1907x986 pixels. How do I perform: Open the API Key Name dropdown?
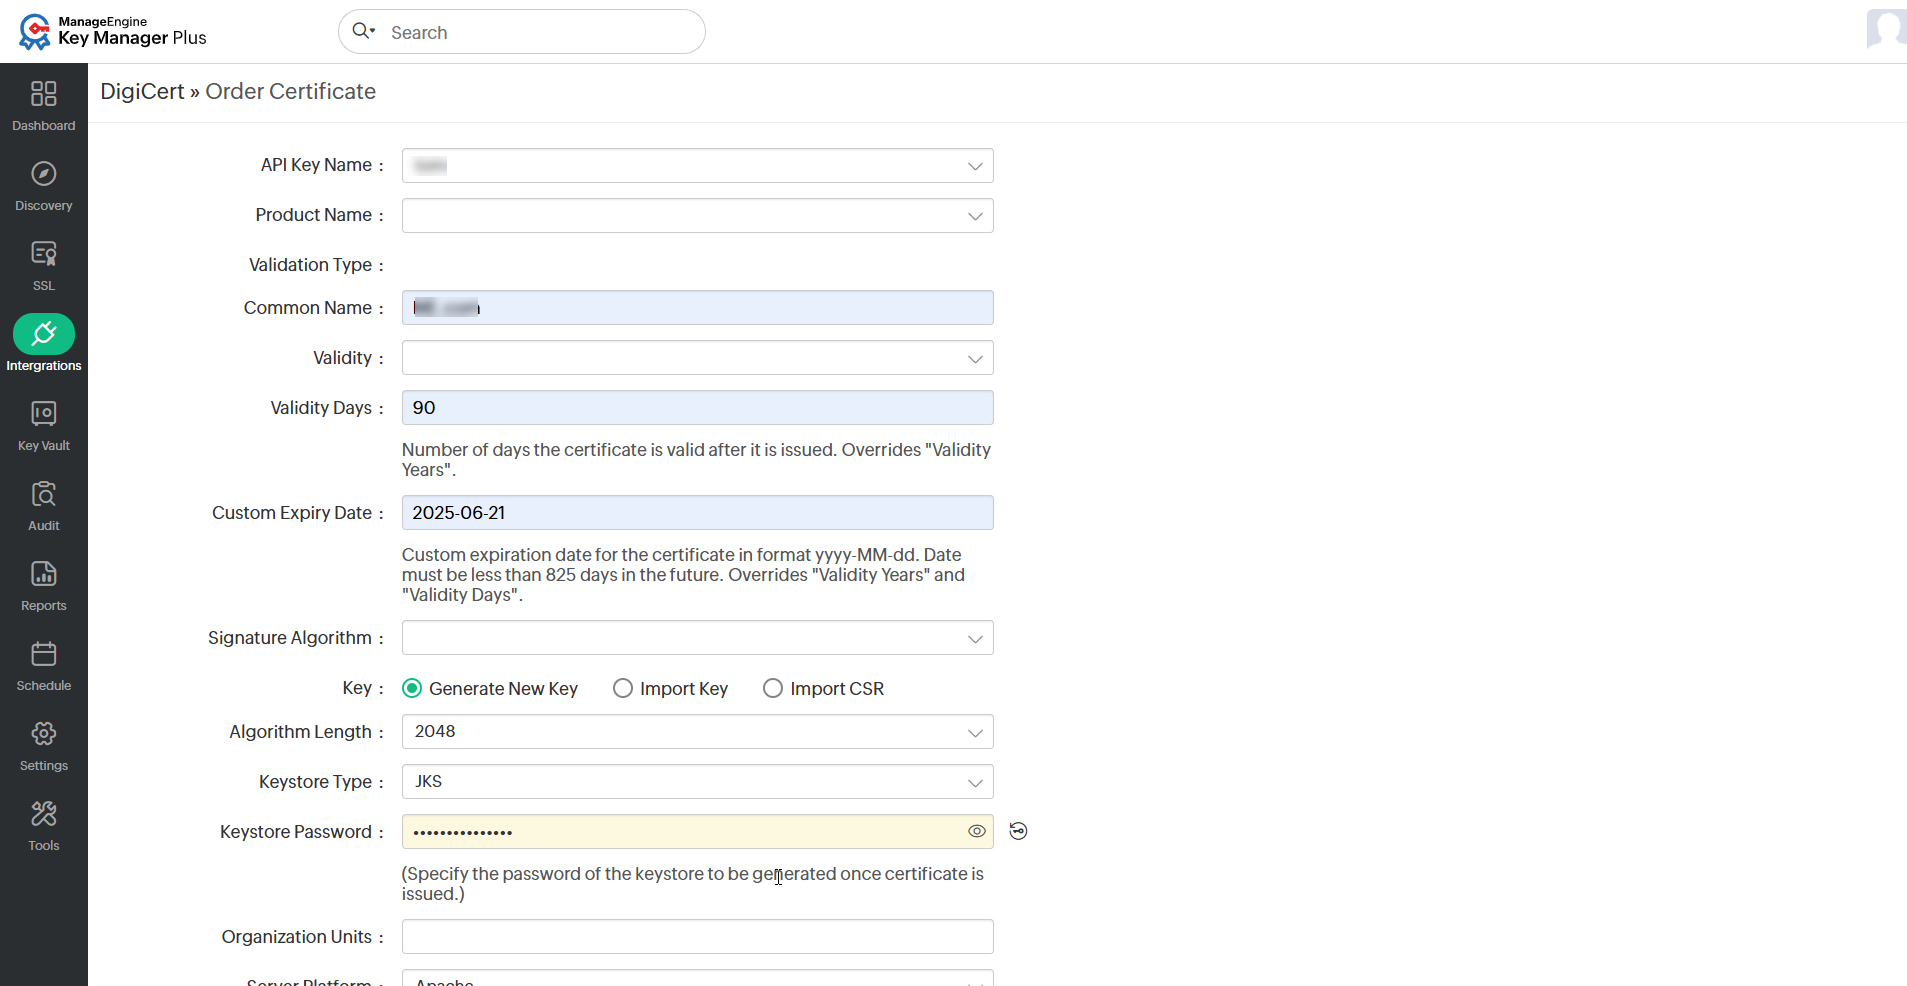(x=698, y=166)
